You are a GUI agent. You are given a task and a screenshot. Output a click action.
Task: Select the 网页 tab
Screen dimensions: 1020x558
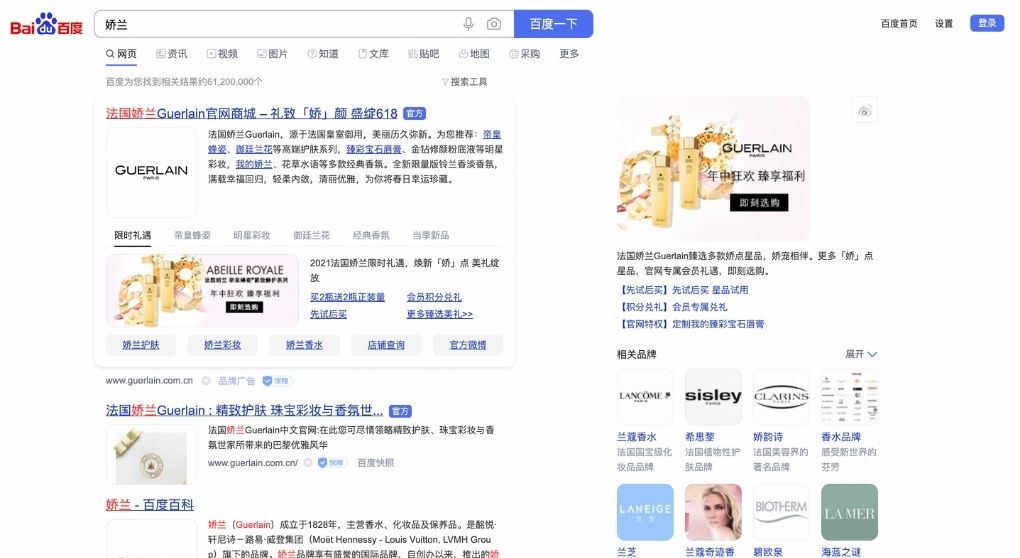coord(122,54)
